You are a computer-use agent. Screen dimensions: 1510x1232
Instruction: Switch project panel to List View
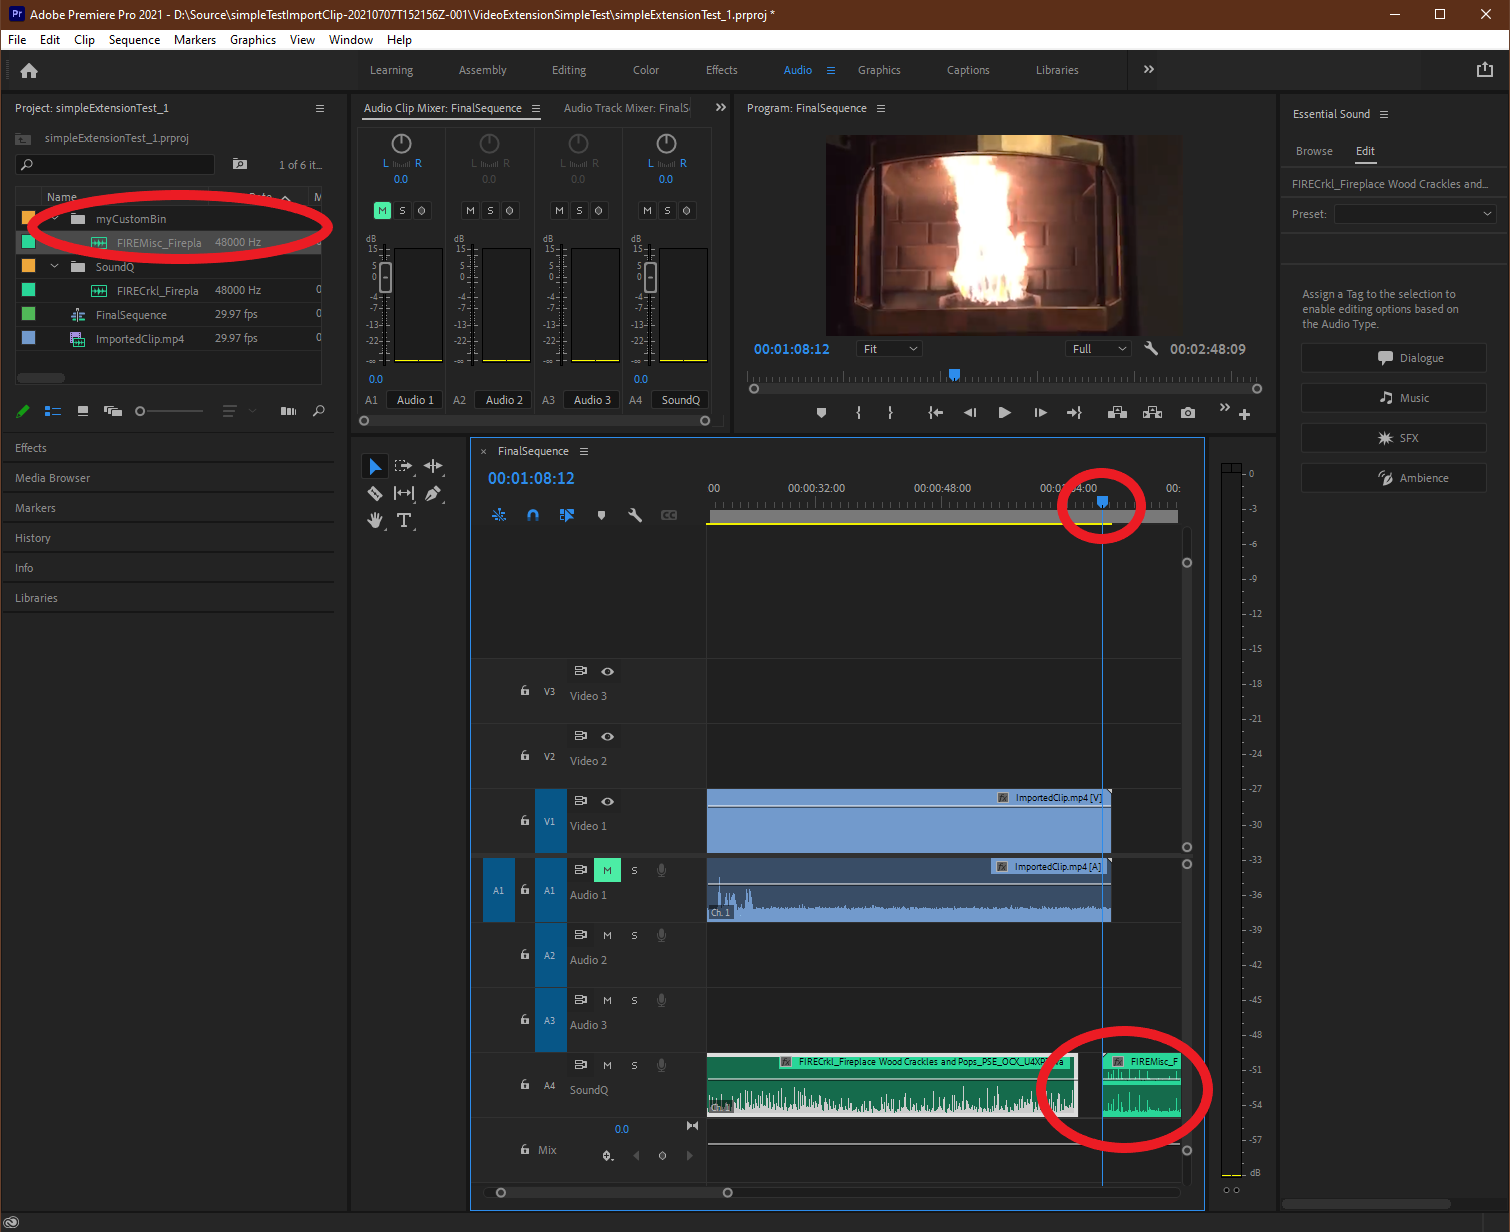pyautogui.click(x=53, y=411)
